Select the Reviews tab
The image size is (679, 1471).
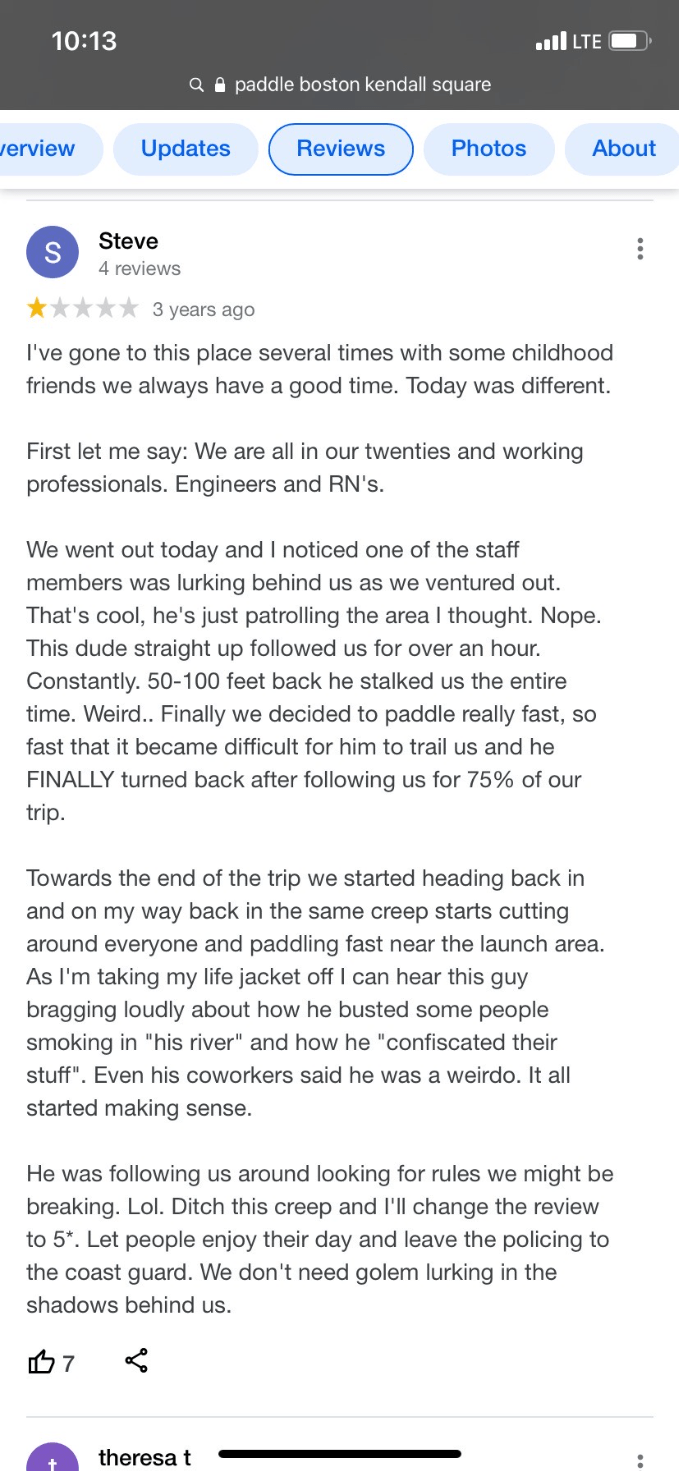coord(341,149)
